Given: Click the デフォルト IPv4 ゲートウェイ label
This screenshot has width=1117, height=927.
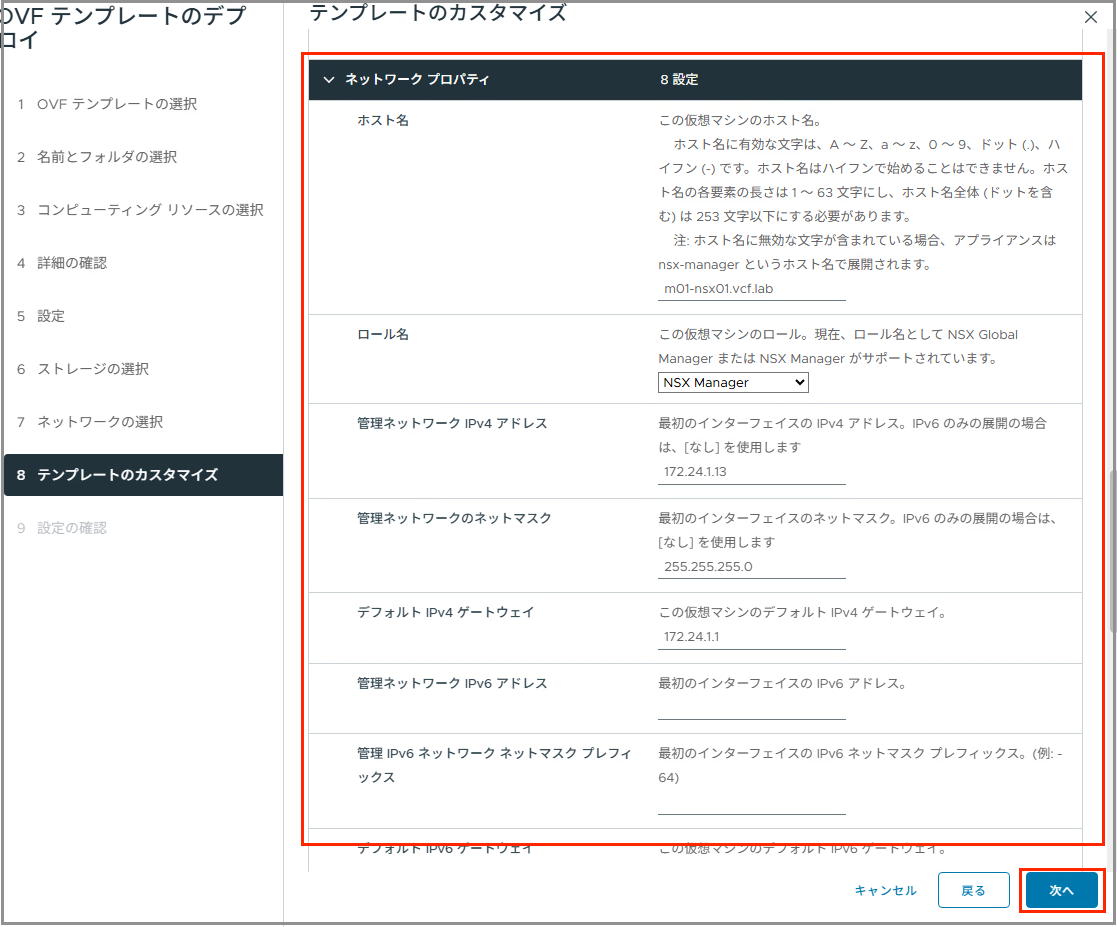Looking at the screenshot, I should pos(445,612).
